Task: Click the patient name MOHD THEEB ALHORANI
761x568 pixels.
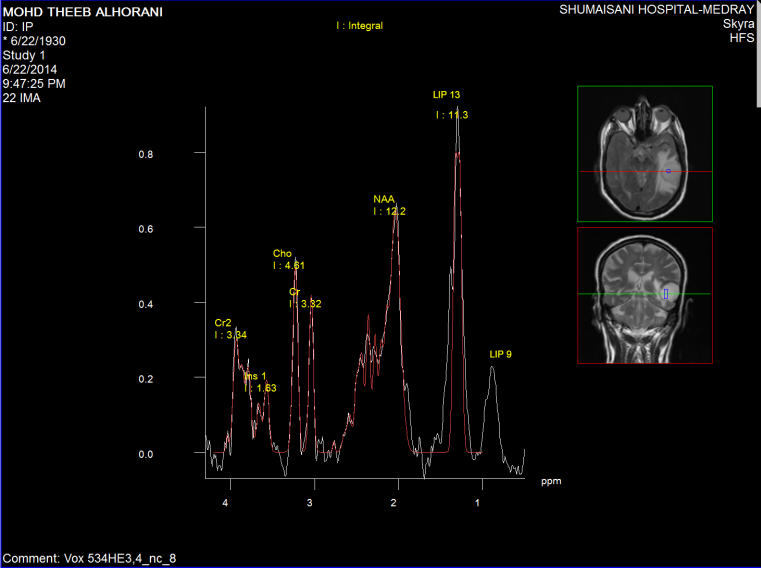Action: coord(83,12)
